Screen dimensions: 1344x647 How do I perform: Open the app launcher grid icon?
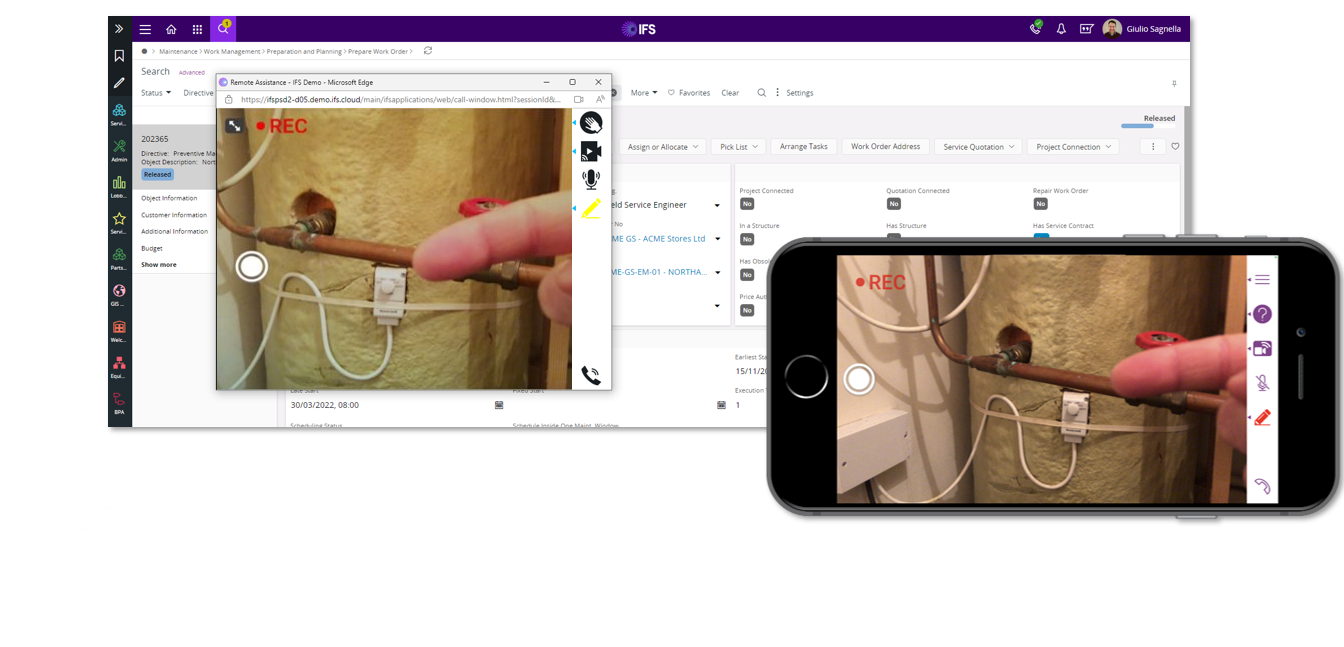(197, 28)
